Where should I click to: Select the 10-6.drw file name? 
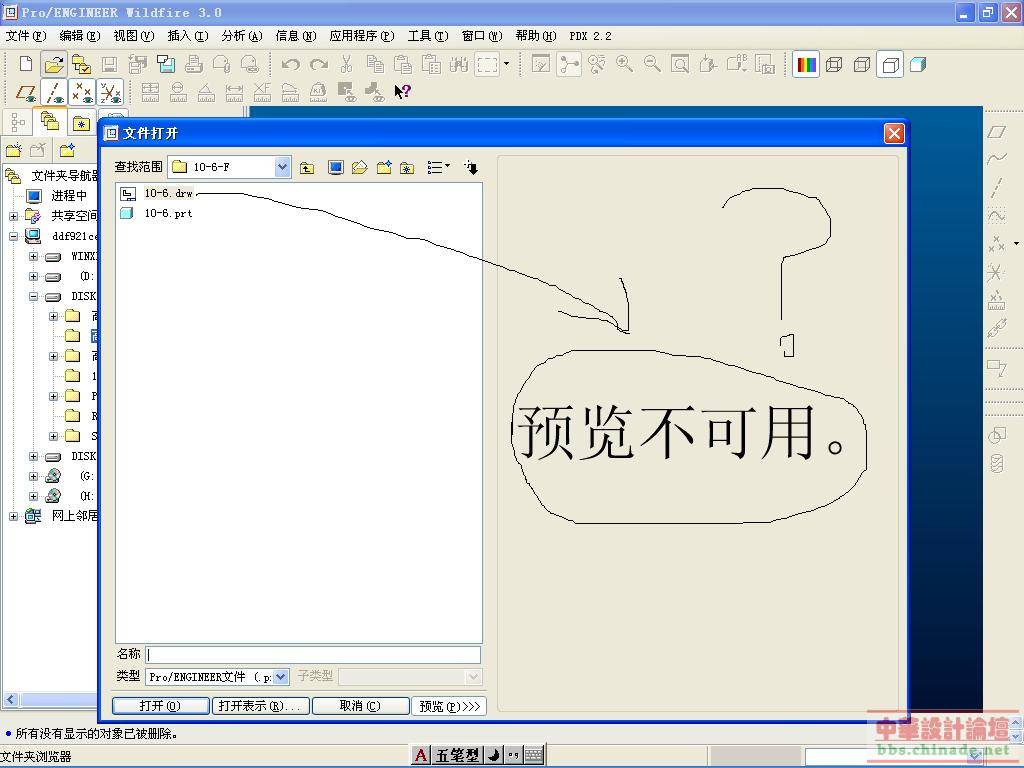point(168,193)
